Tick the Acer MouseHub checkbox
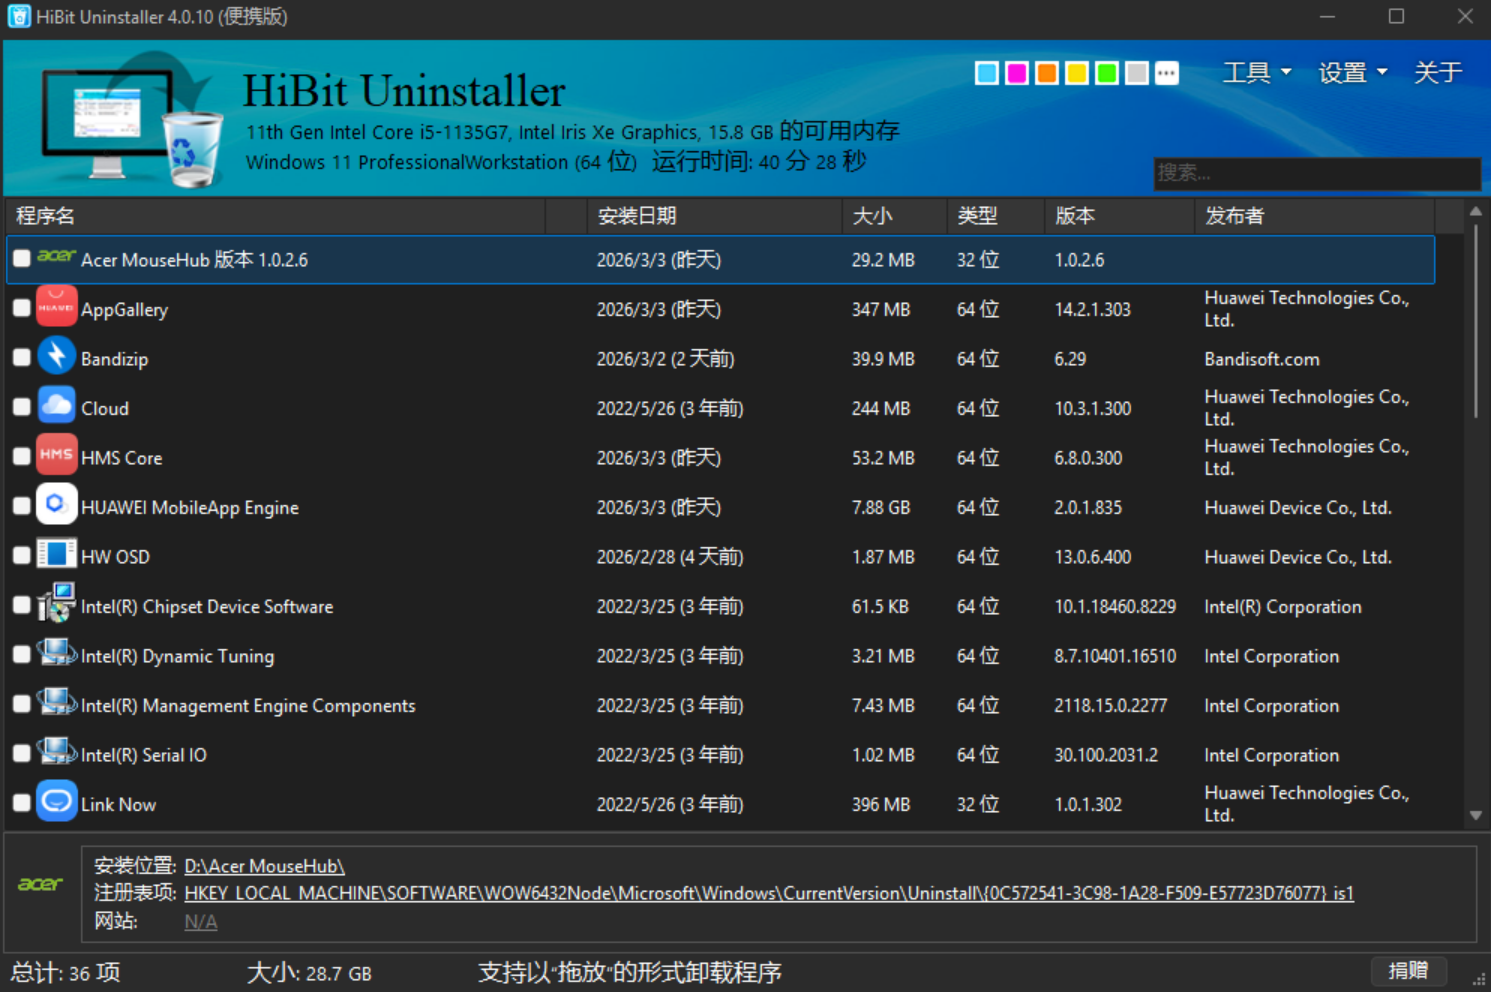 (x=21, y=259)
